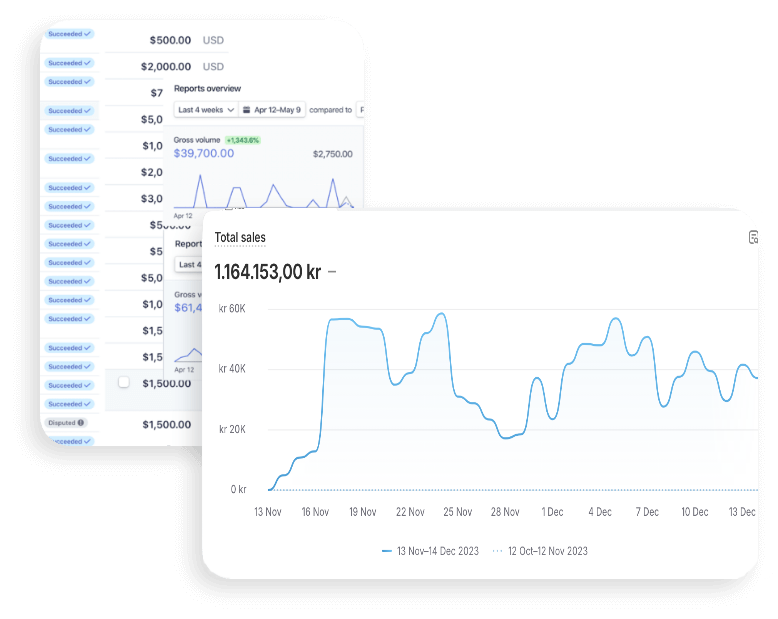Open the second report's partially hidden Last 4 dropdown
778x619 pixels.
tap(189, 264)
